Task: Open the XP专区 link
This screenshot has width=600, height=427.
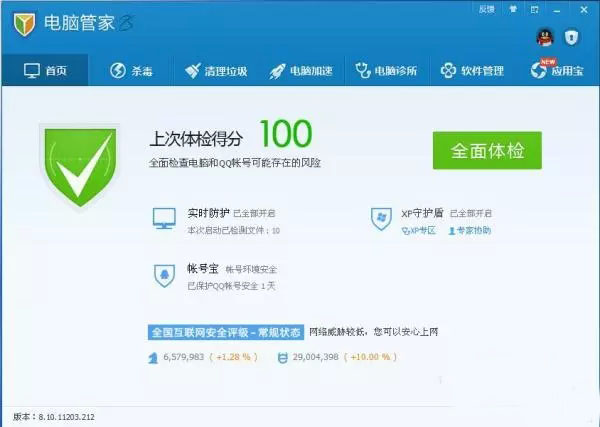Action: 418,230
